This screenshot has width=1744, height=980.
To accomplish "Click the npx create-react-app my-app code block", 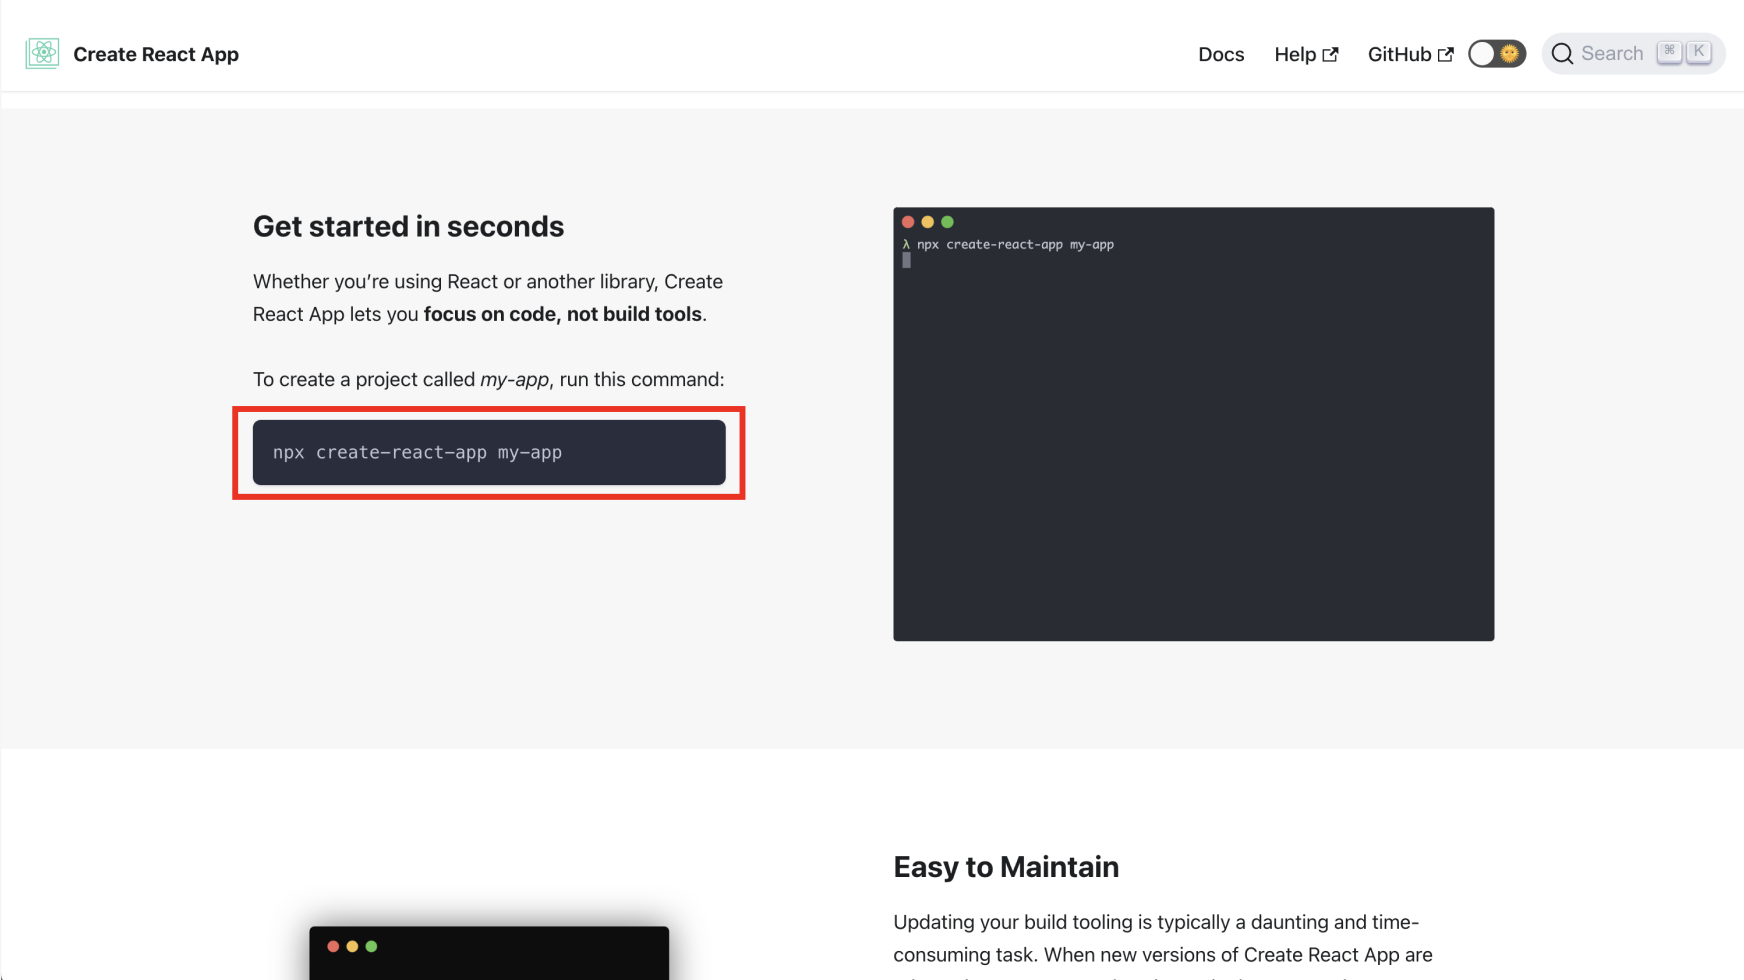I will [489, 452].
